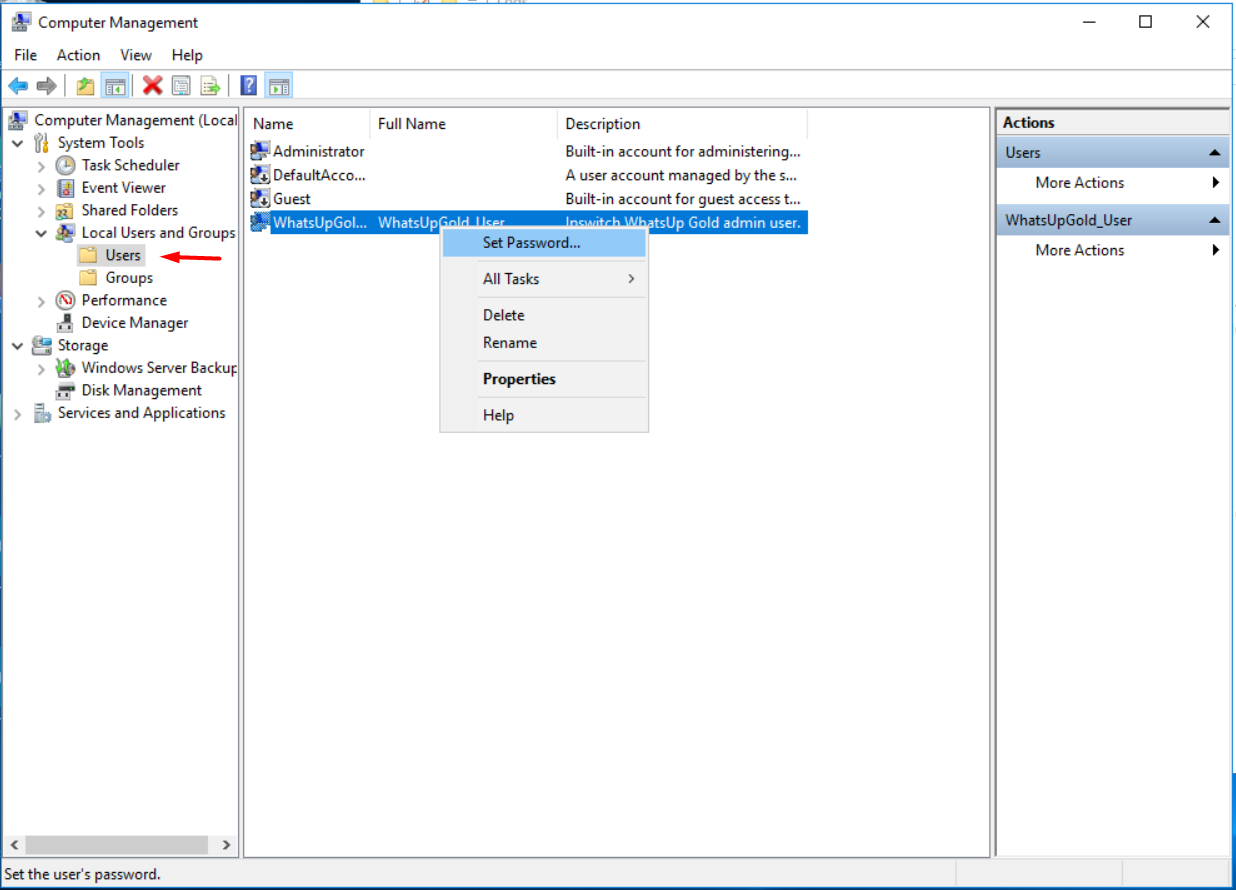Screen dimensions: 1236x890
Task: Choose Delete in the context menu
Action: click(x=545, y=315)
